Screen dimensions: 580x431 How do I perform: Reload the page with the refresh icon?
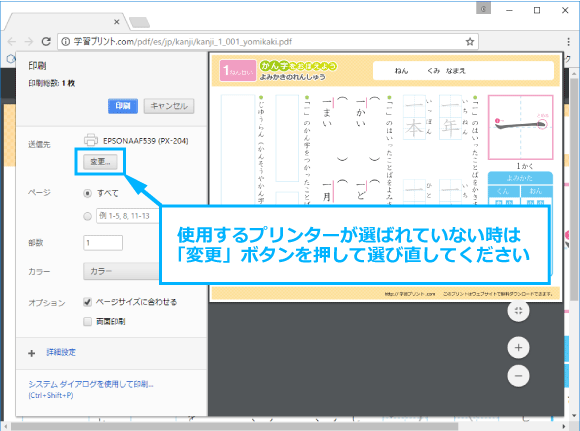point(46,41)
